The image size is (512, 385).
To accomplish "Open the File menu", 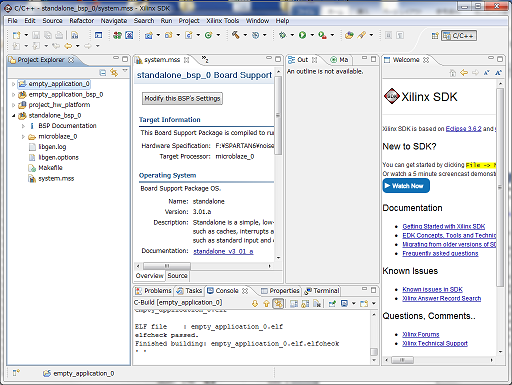I will (x=12, y=21).
